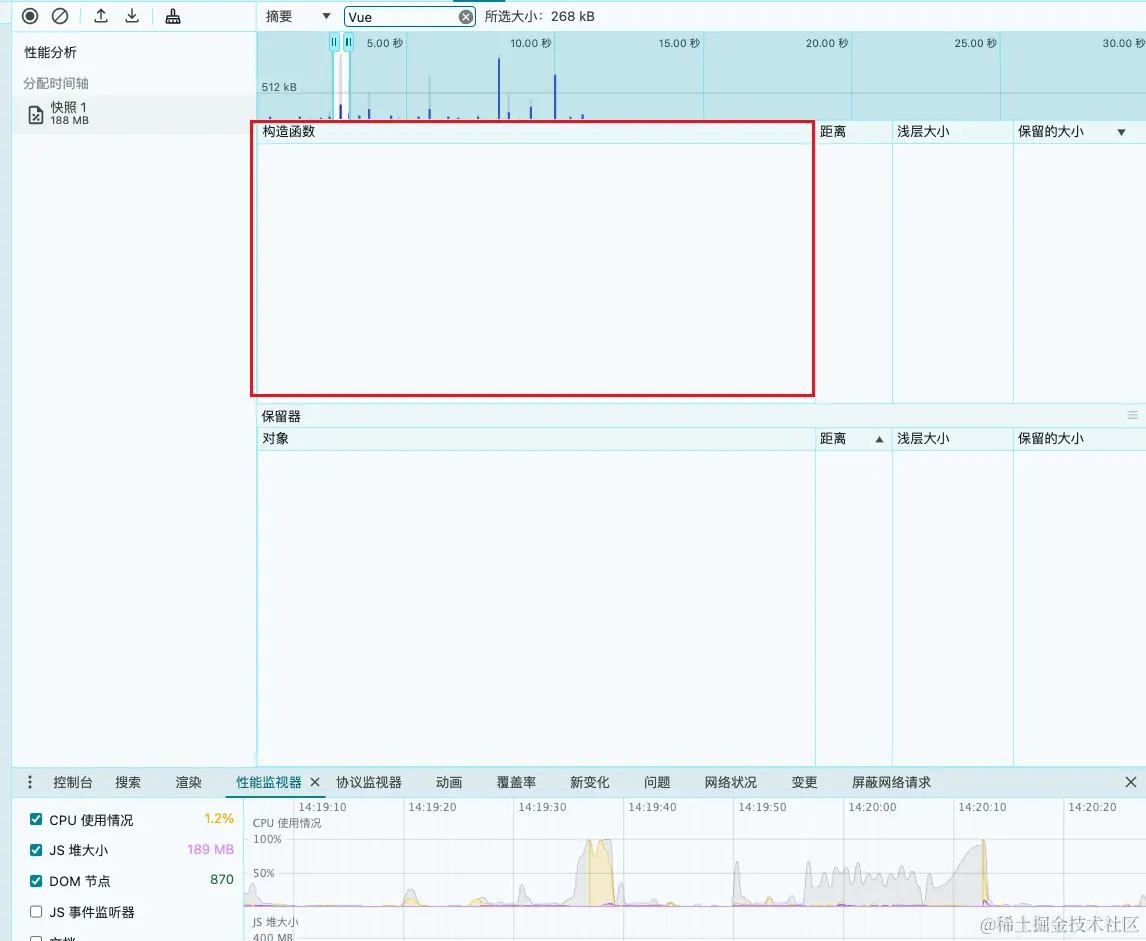Sort by 浅层大小 in constructor table

point(952,132)
